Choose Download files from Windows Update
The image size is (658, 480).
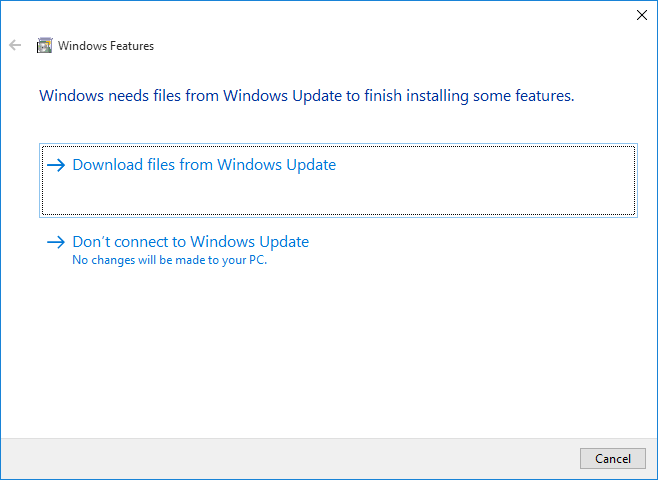204,165
